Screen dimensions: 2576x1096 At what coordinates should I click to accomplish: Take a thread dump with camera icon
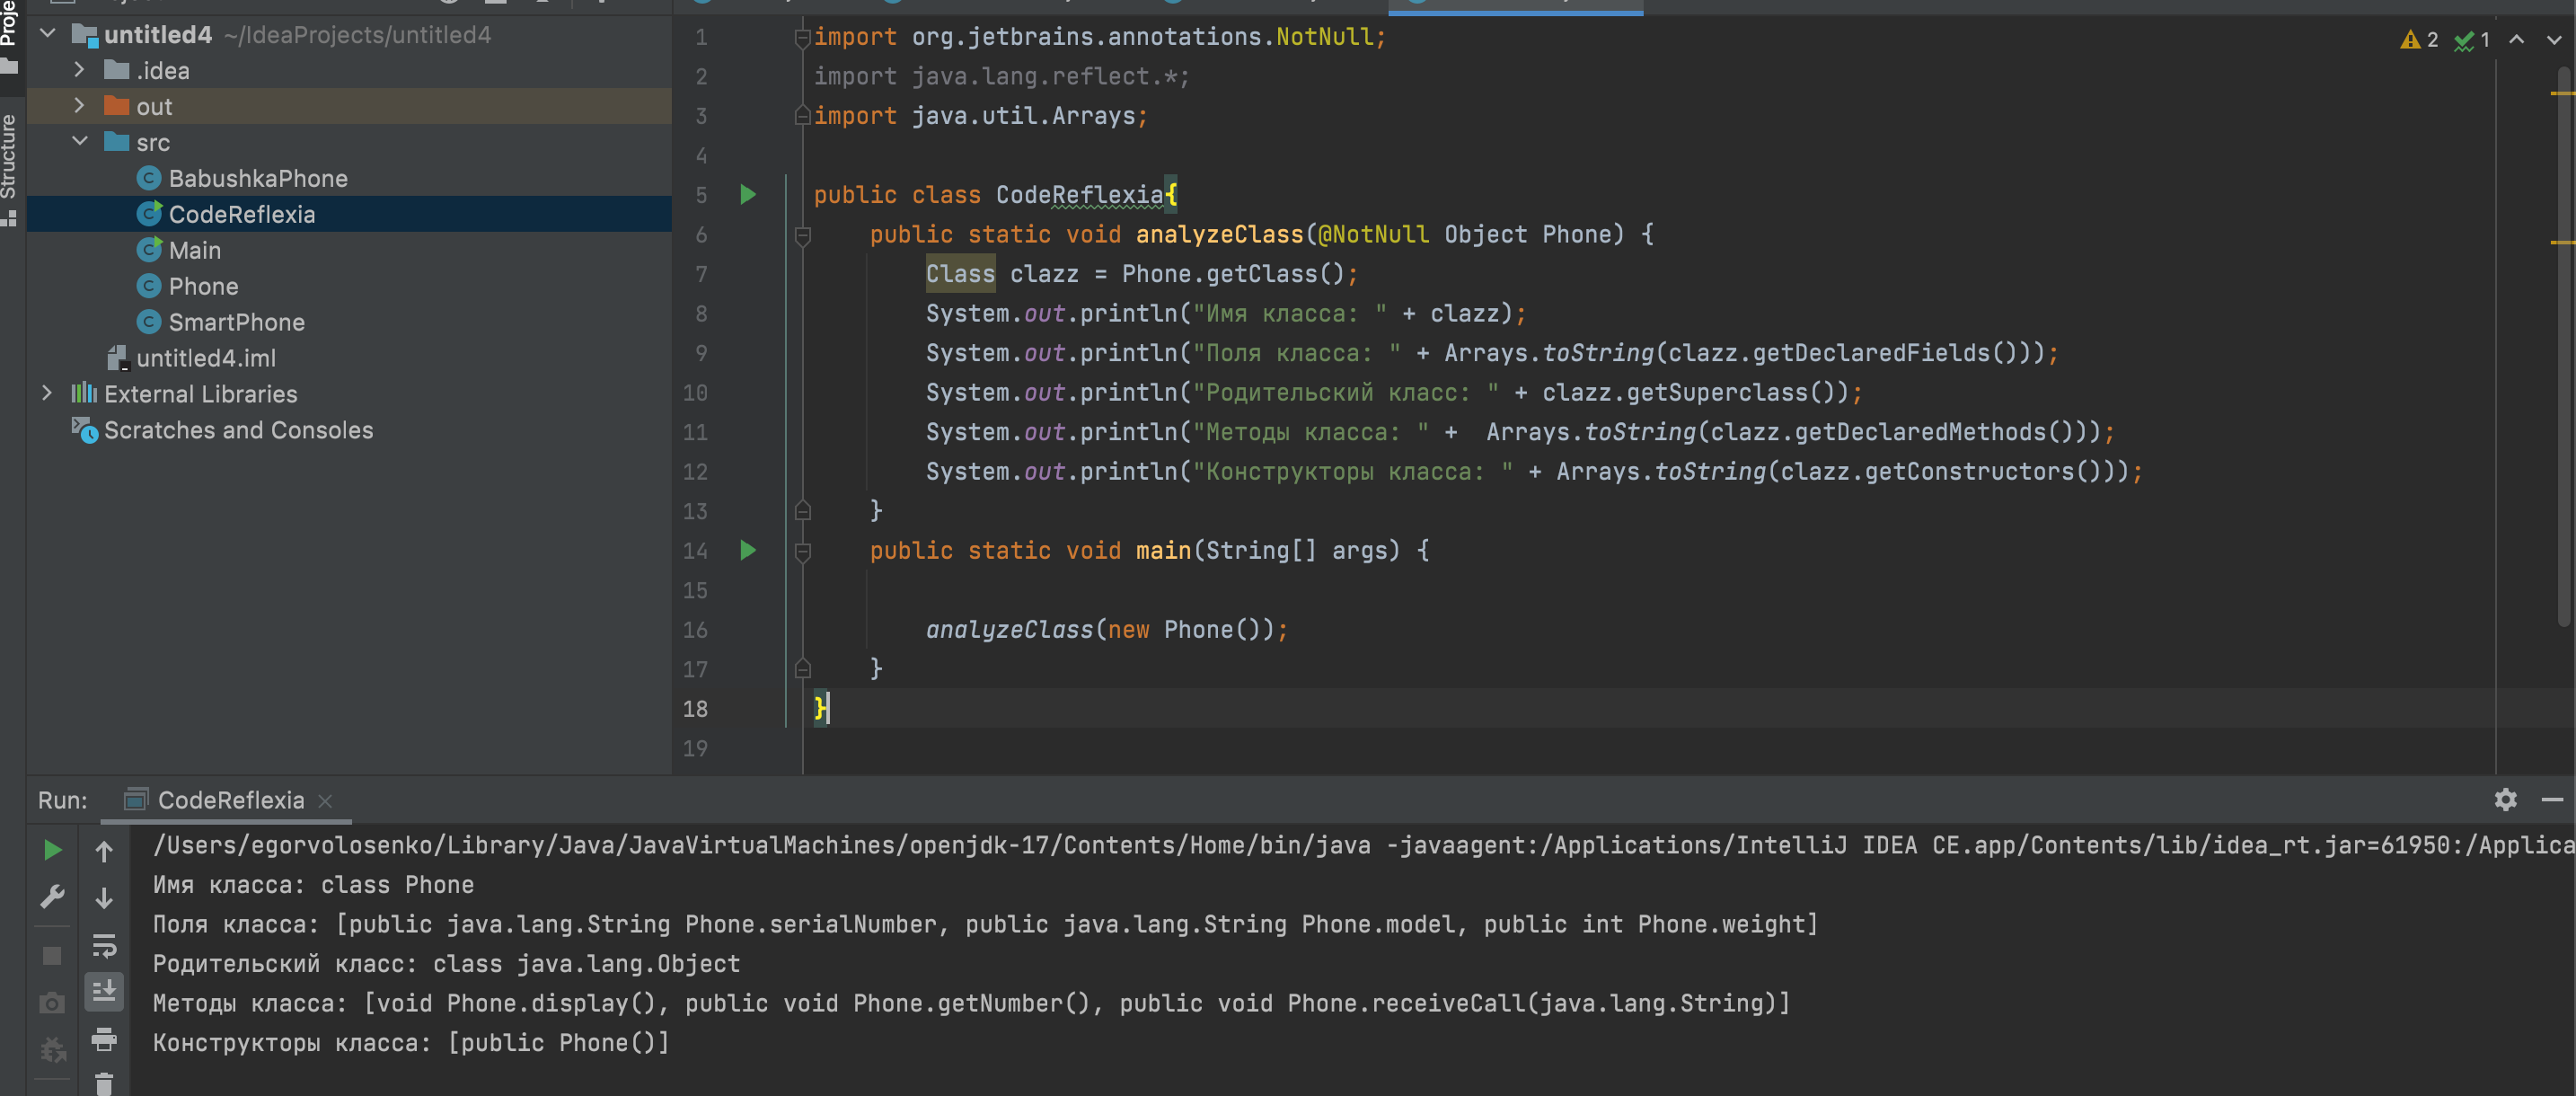coord(52,1002)
